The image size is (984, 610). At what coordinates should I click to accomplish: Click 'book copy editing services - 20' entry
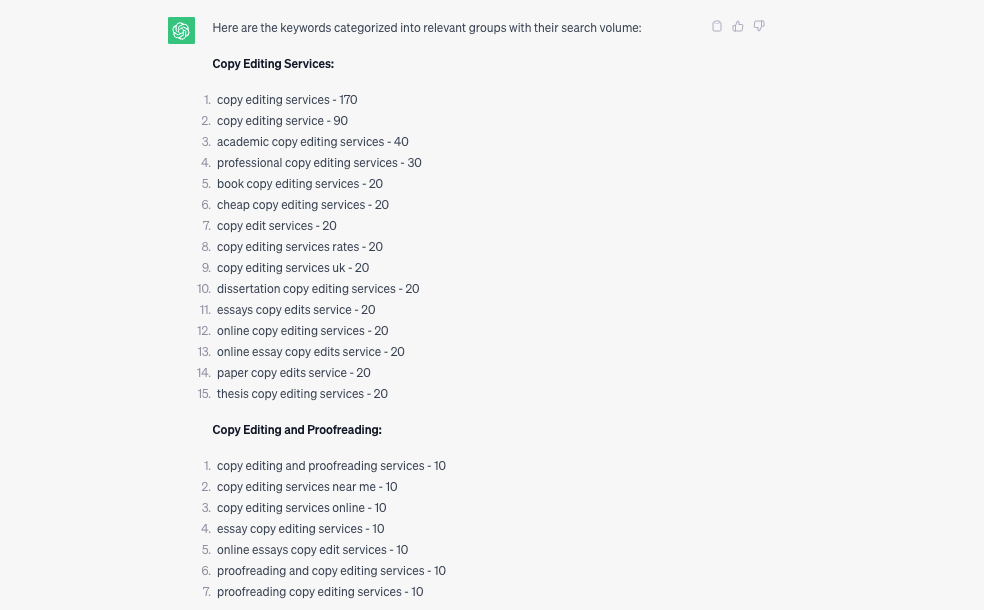pos(299,184)
